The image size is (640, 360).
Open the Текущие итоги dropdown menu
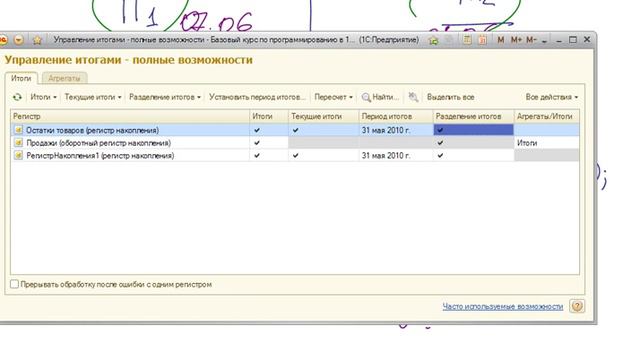pyautogui.click(x=93, y=97)
